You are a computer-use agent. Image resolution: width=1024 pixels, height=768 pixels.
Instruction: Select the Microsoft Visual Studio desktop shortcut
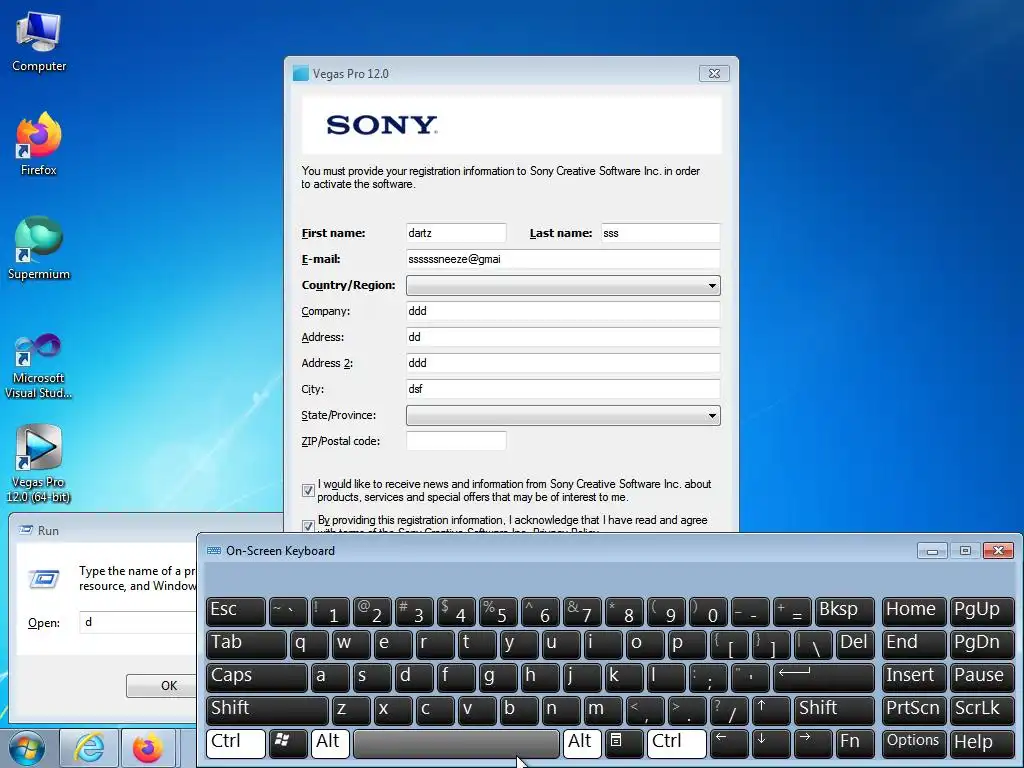(x=39, y=366)
